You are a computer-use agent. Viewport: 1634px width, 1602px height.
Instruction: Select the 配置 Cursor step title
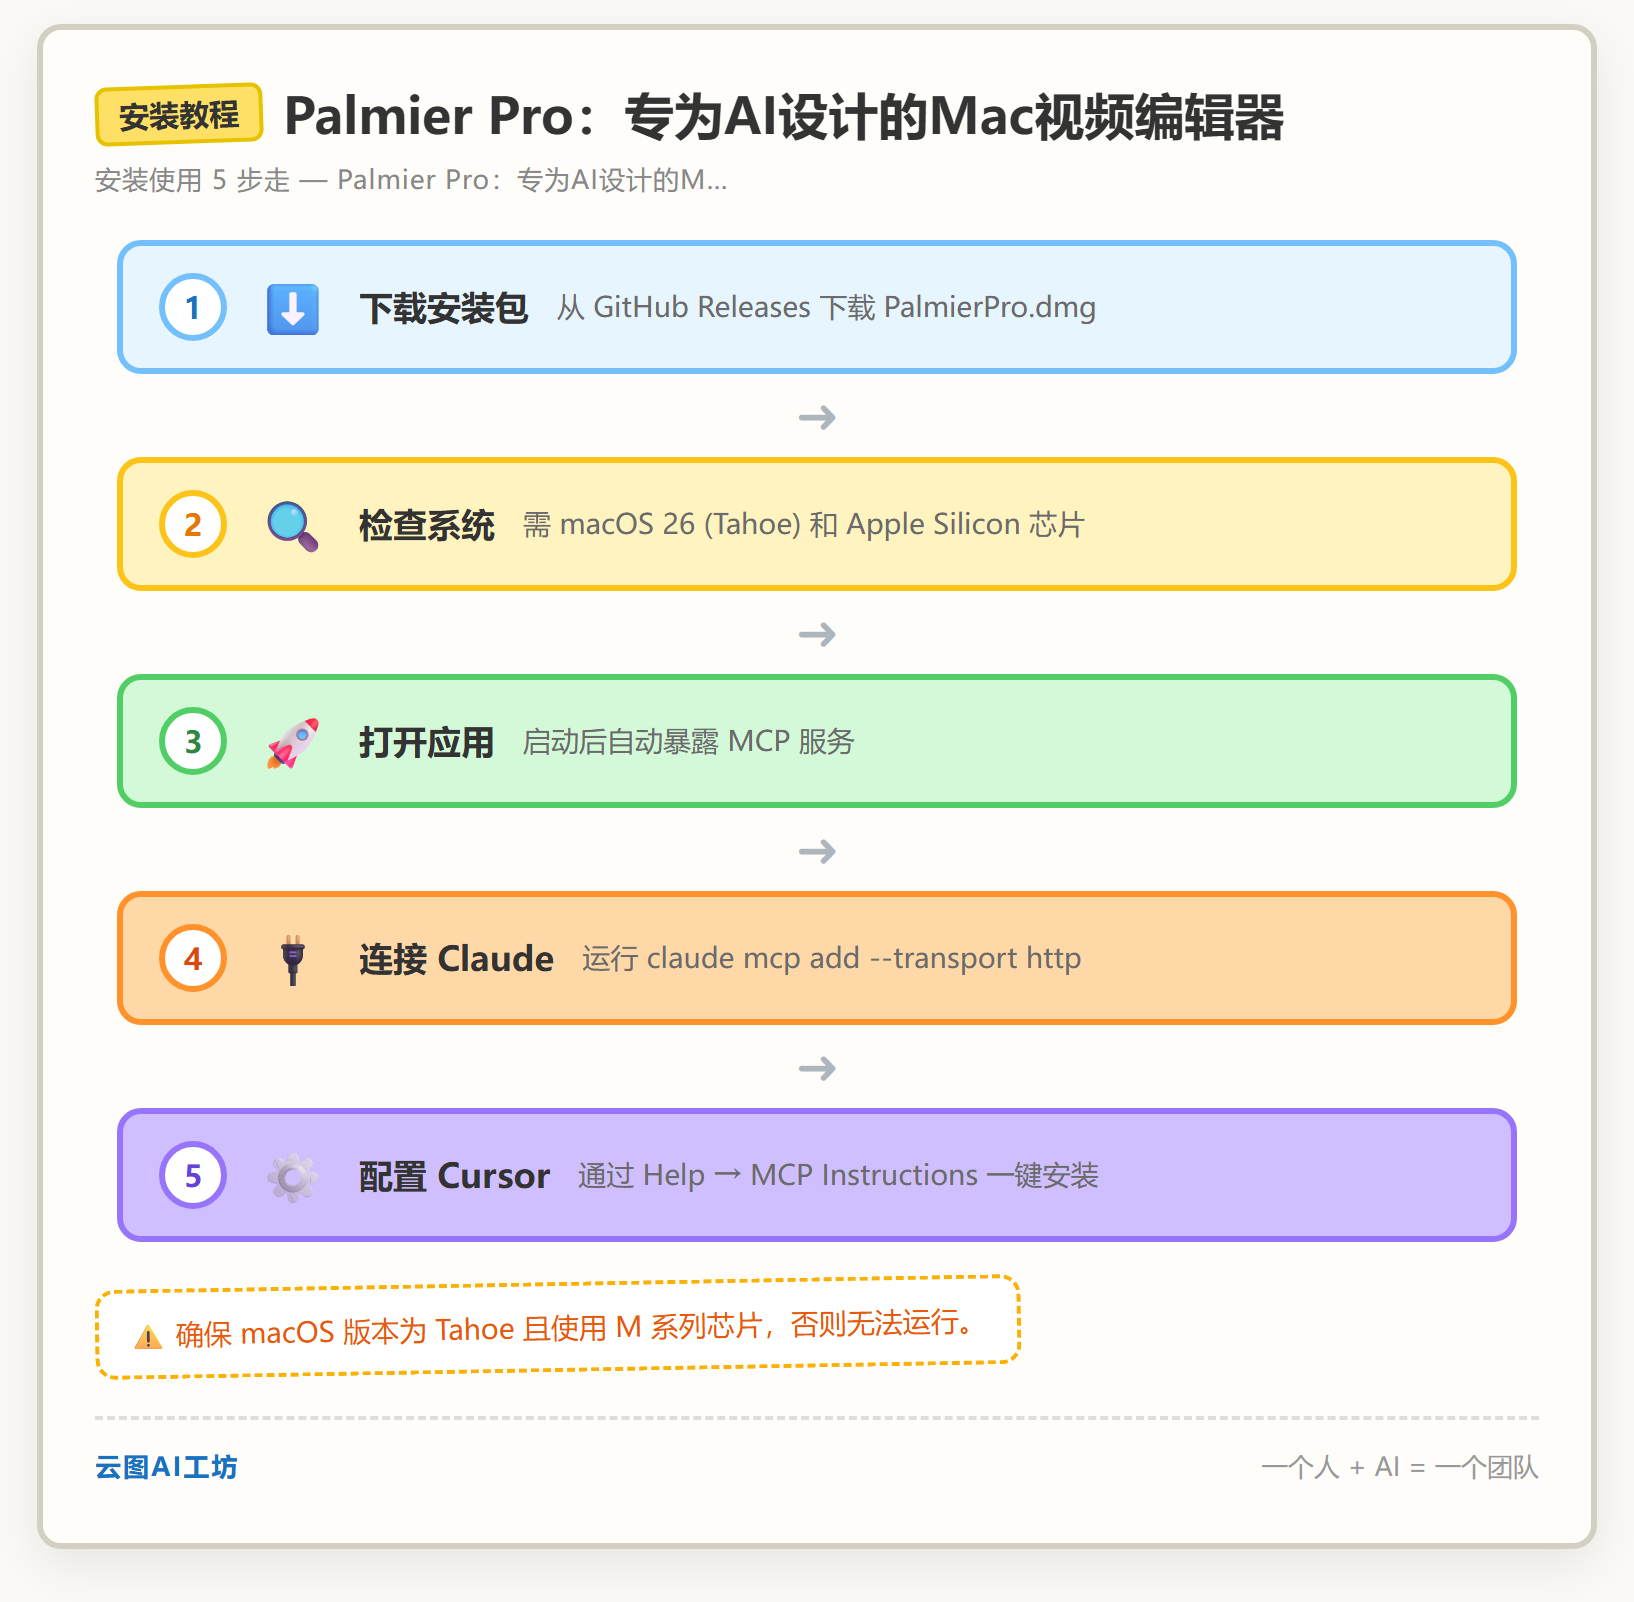455,1176
